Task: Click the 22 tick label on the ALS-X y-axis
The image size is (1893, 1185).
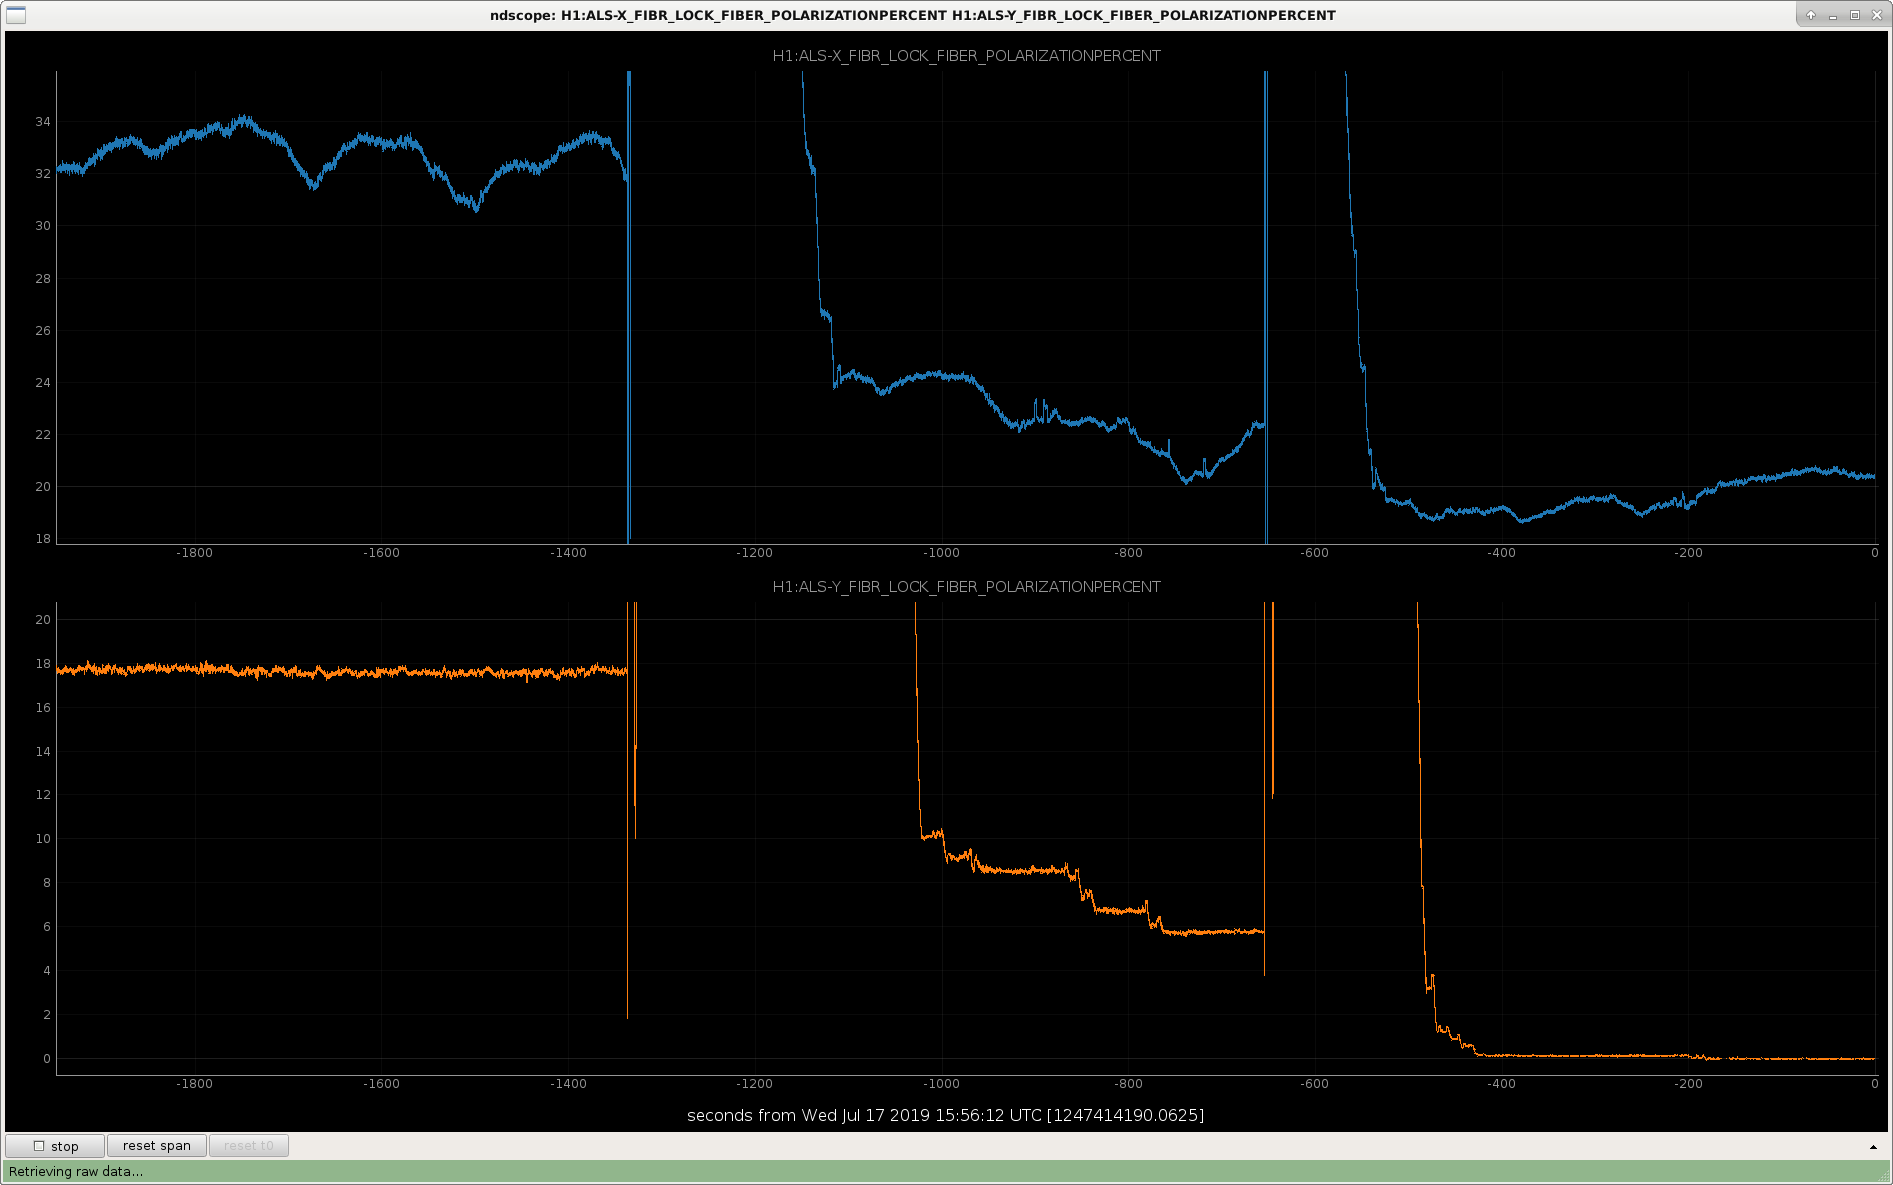Action: pos(42,435)
